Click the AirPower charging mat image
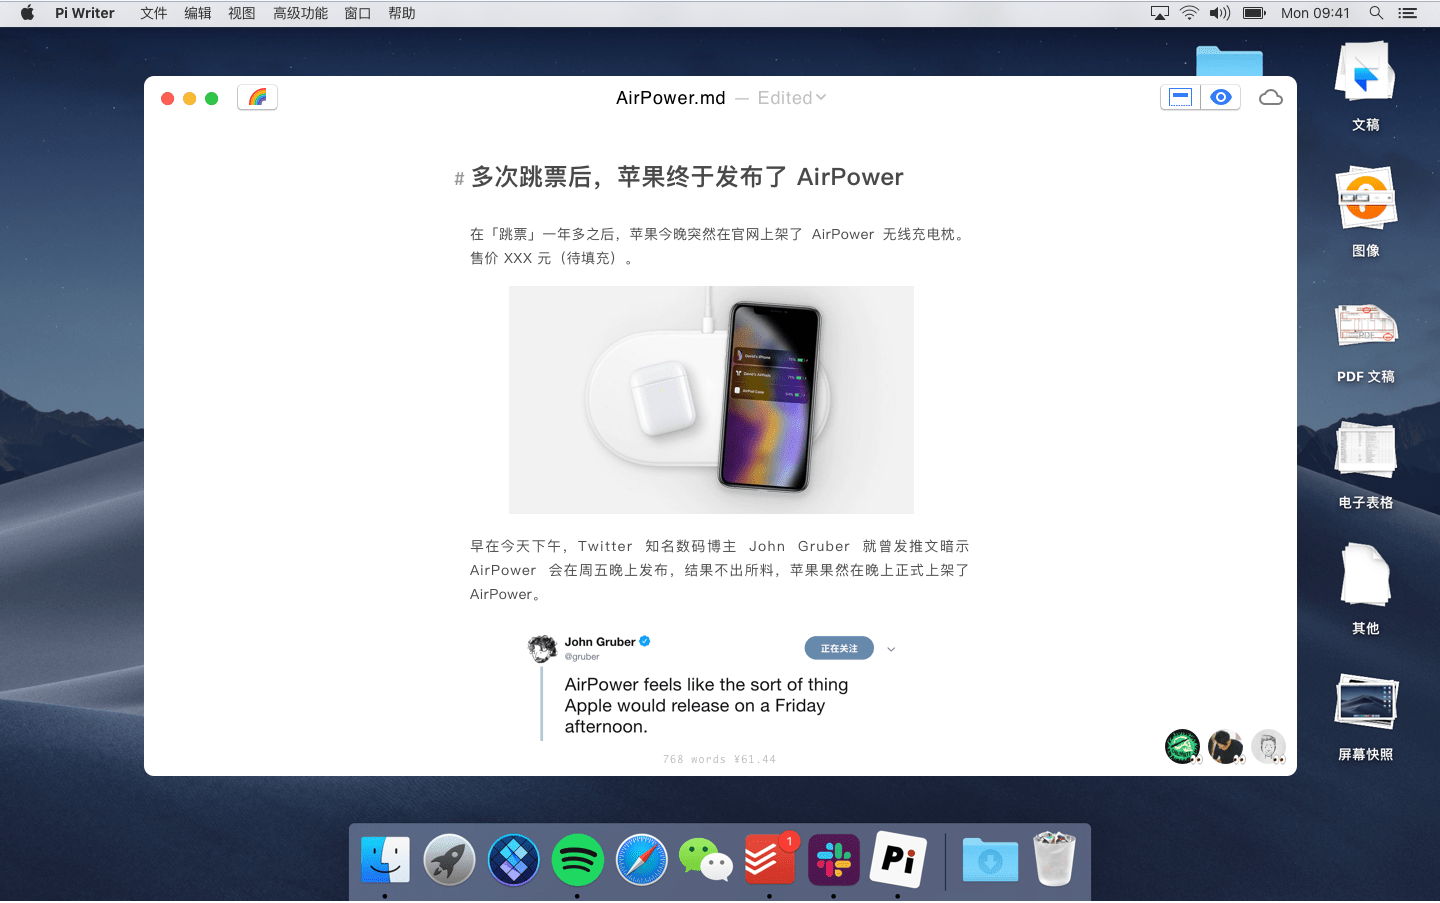The height and width of the screenshot is (903, 1440). [711, 400]
